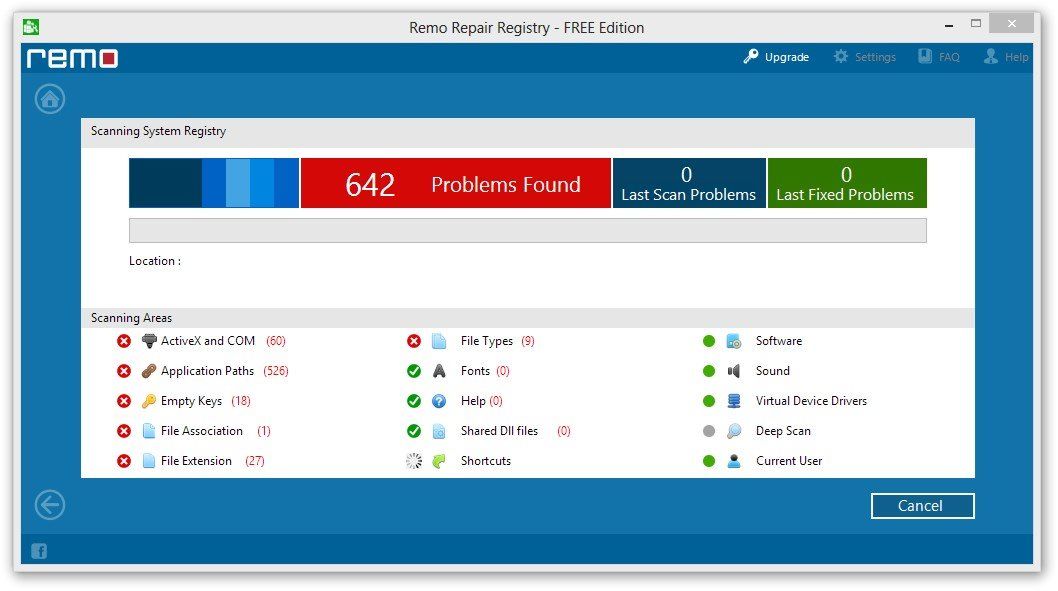Click the green status dot for Sound
This screenshot has width=1058, height=591.
[x=709, y=371]
